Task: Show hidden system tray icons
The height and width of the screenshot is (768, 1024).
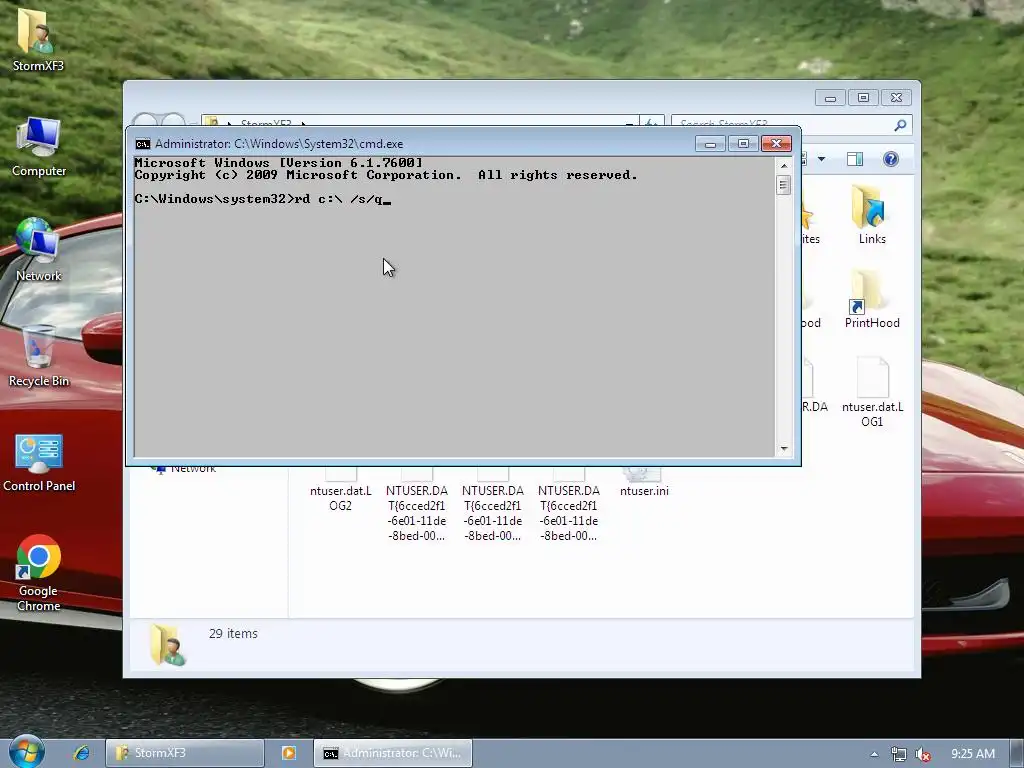Action: coord(874,754)
